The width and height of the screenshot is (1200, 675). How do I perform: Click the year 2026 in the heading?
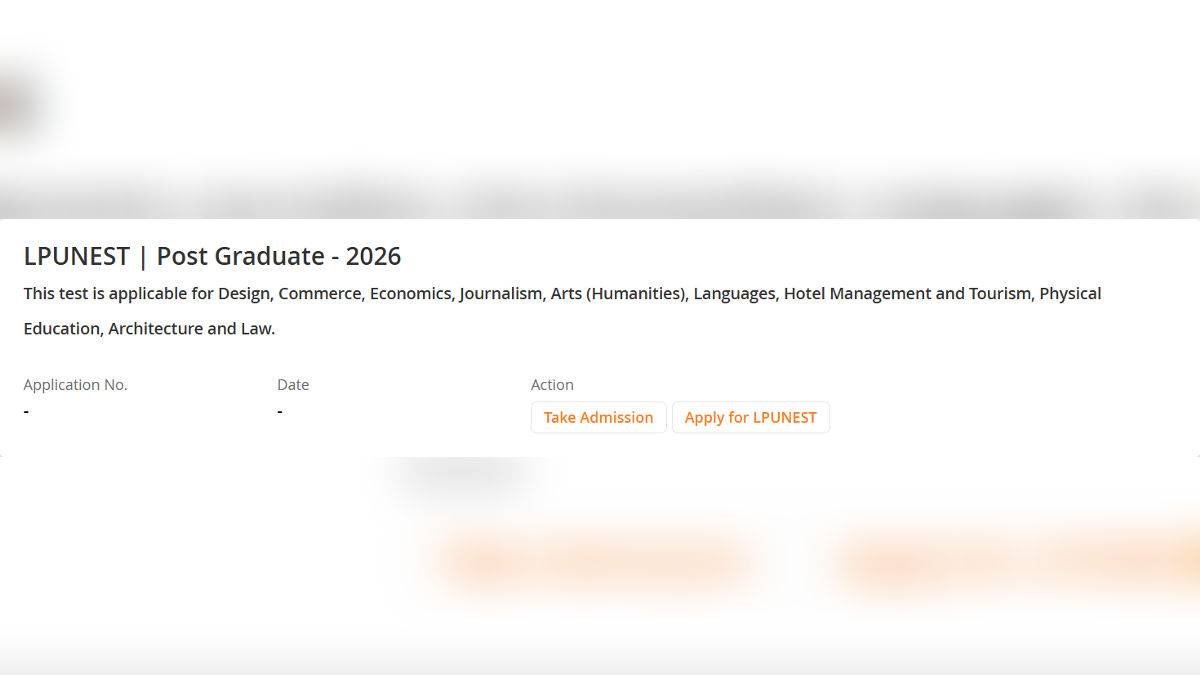[x=373, y=256]
